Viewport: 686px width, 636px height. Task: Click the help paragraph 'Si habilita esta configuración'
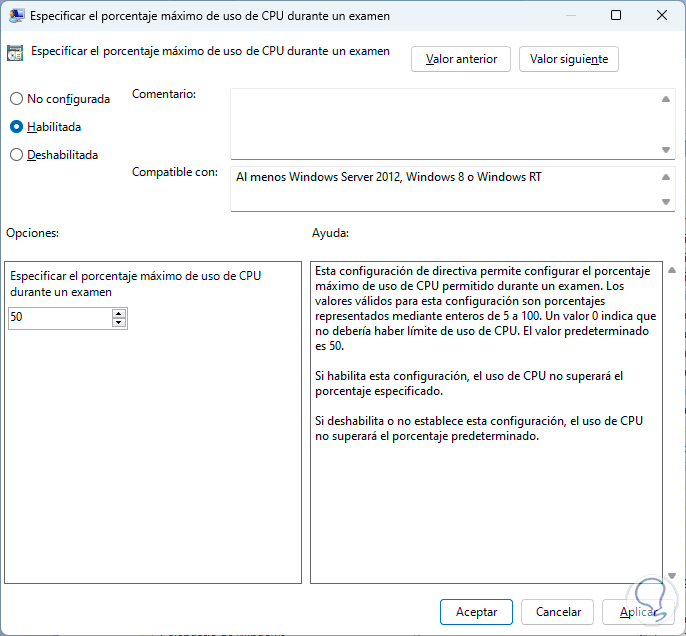(469, 383)
